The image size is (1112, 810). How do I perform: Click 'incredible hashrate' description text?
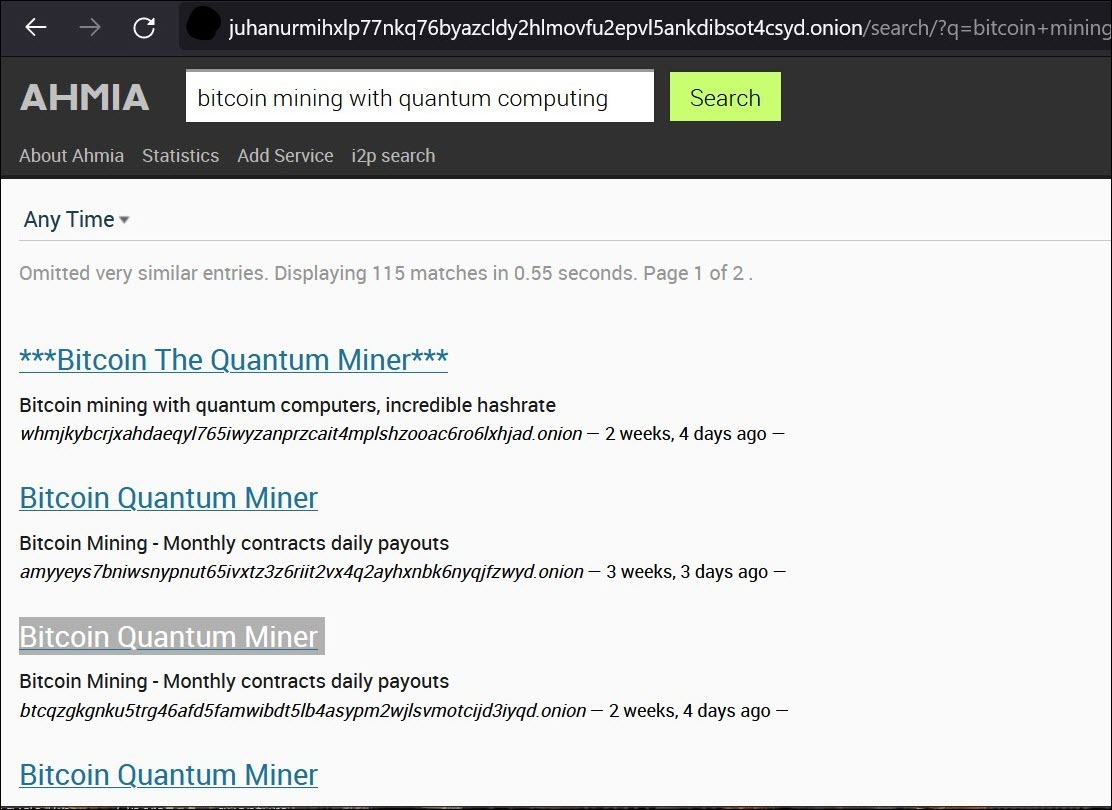[470, 405]
